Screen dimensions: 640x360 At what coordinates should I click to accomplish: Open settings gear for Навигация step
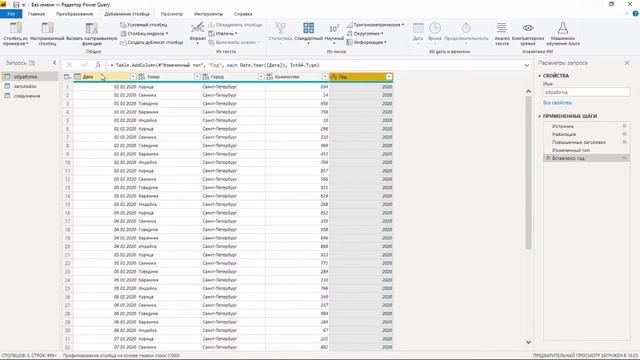[624, 134]
